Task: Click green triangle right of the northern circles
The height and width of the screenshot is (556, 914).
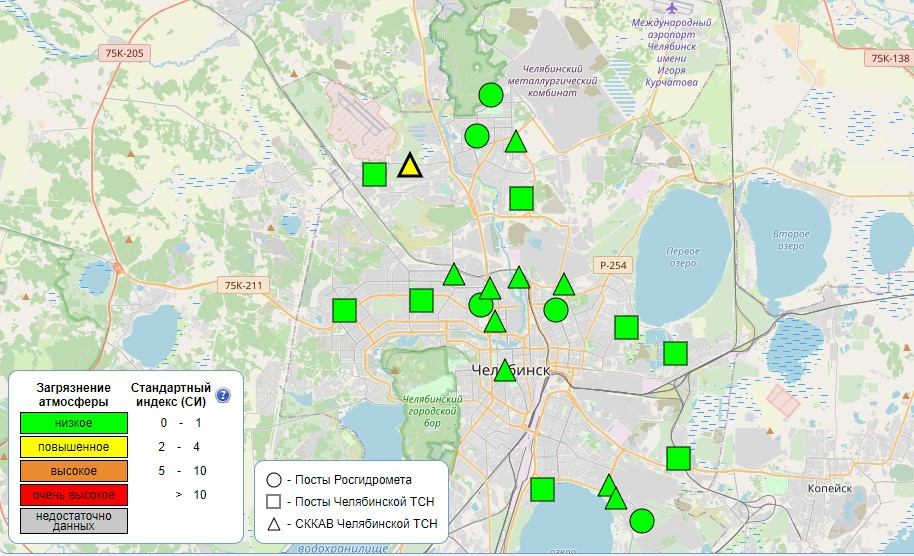Action: [x=516, y=142]
